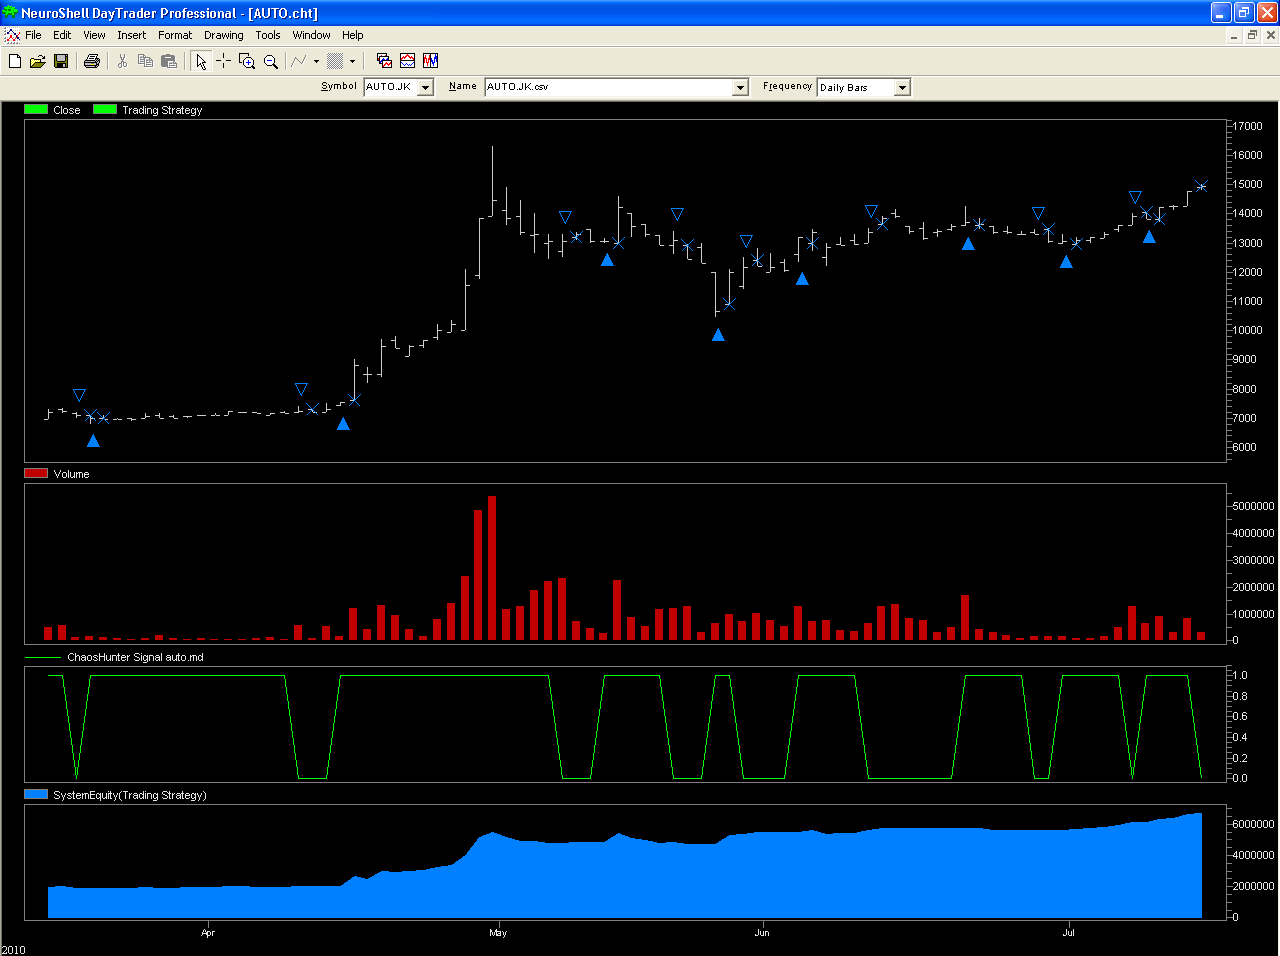Expand the line drawing tool dropdown arrow

pos(316,61)
